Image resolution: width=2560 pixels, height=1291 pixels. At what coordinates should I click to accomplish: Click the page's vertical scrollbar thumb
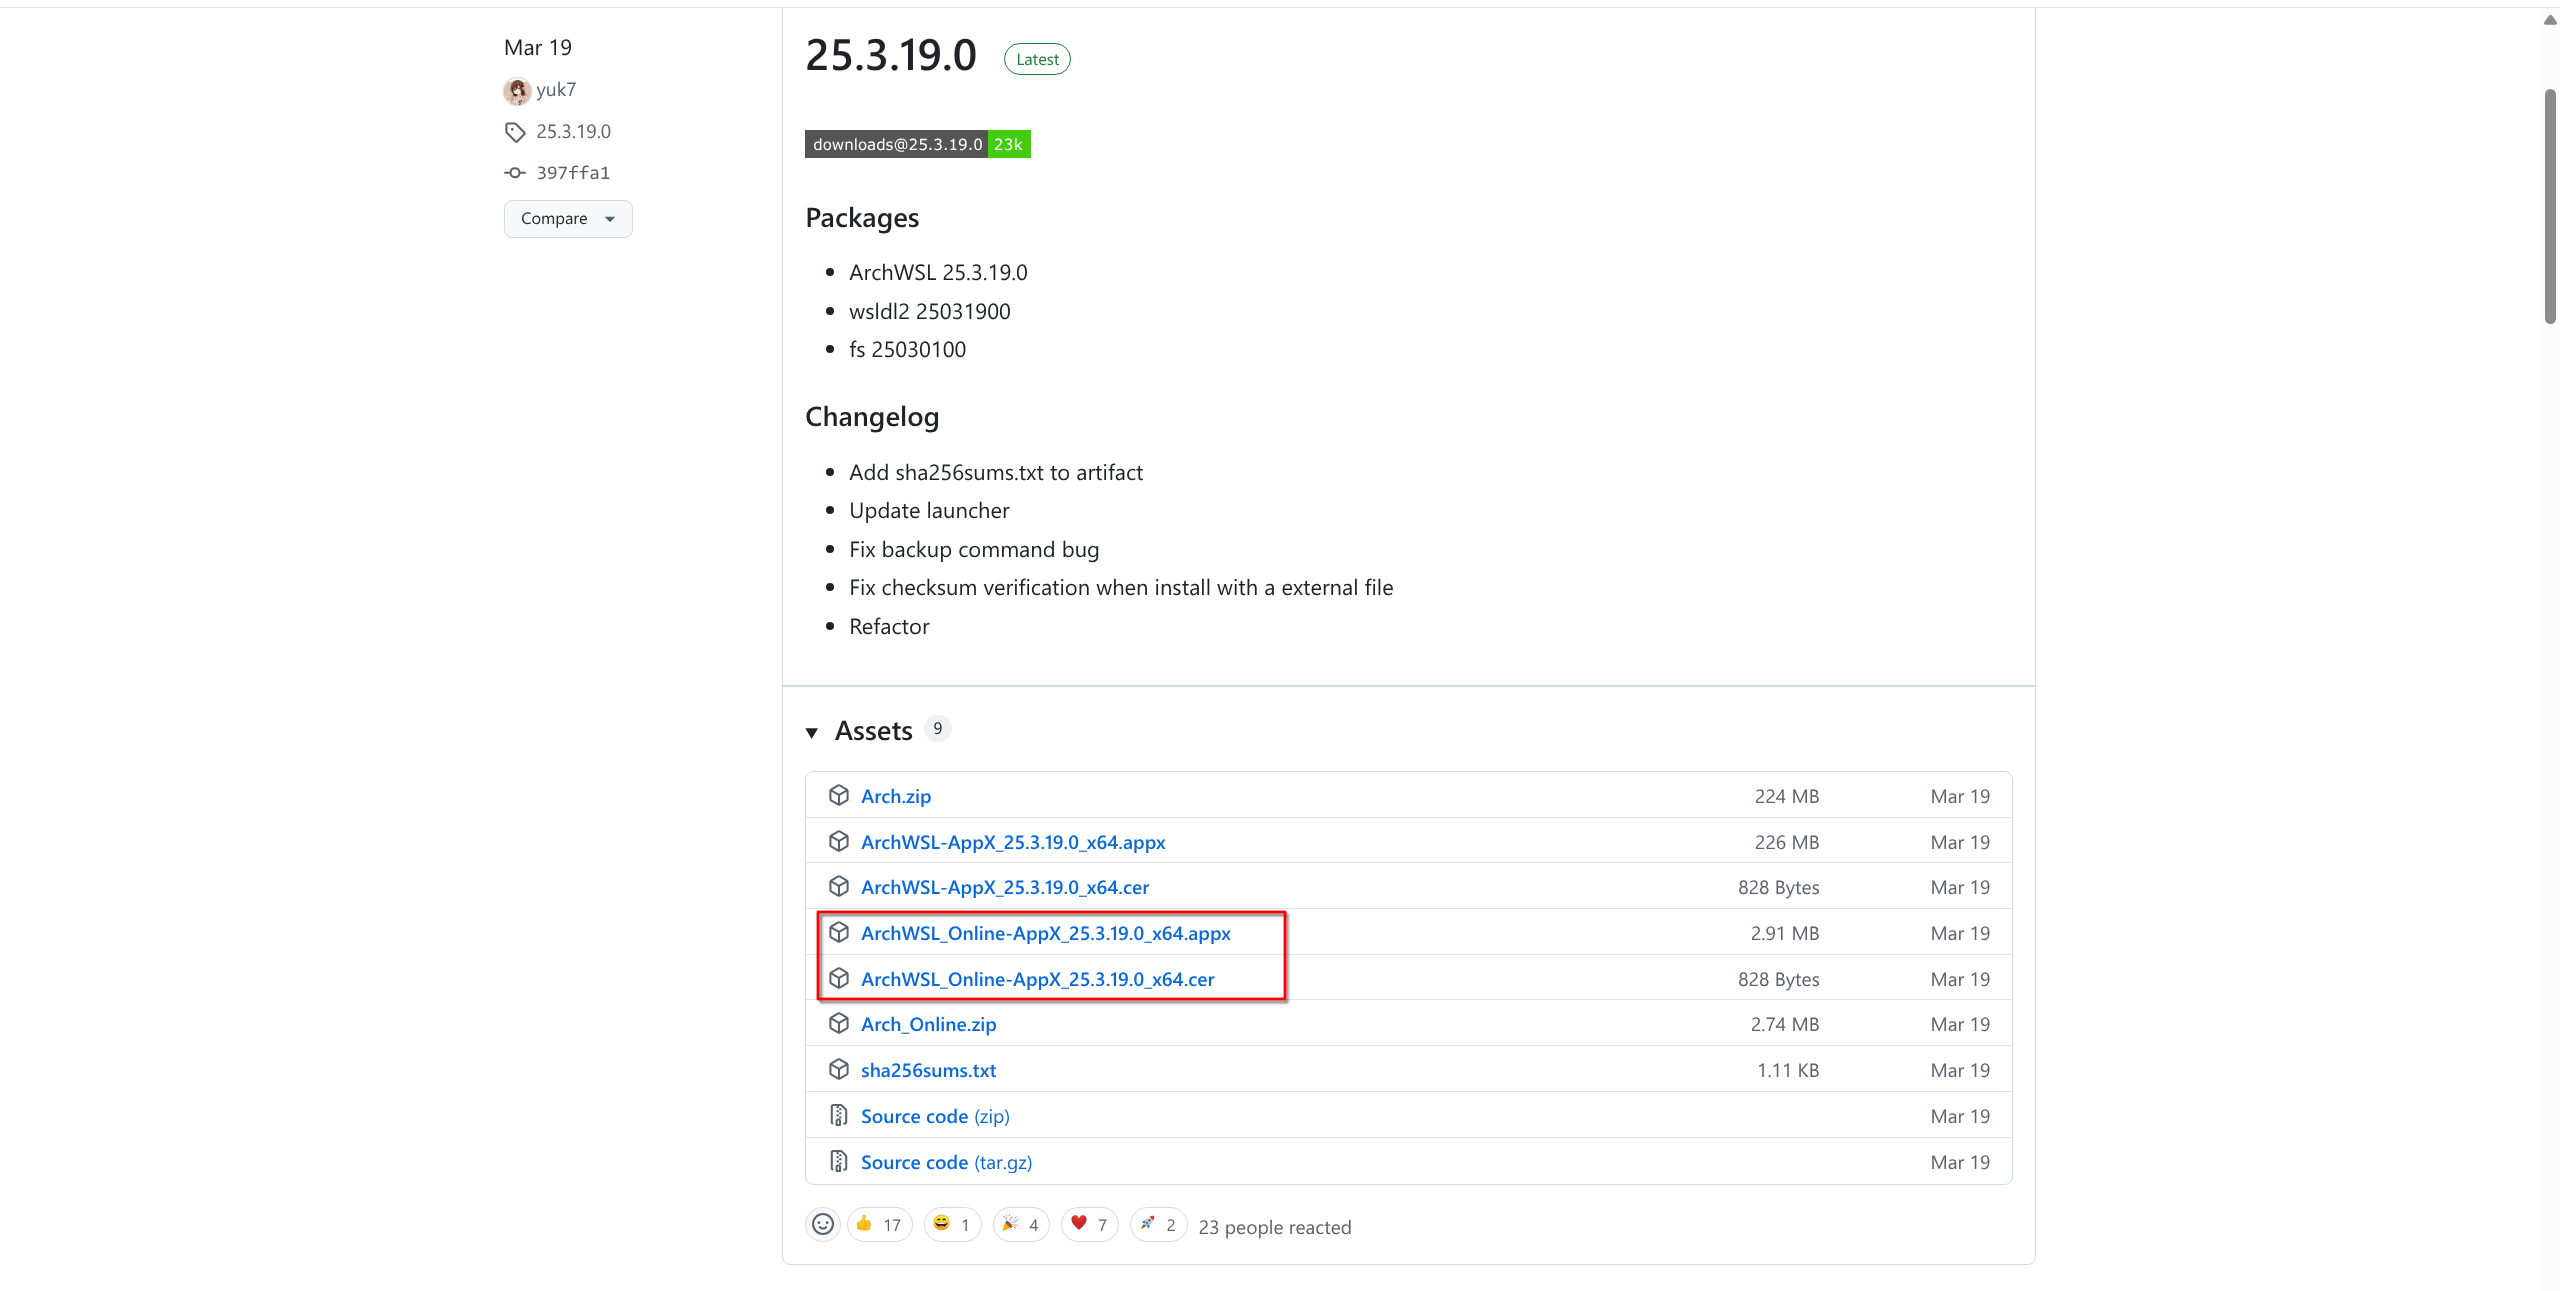[x=2550, y=206]
